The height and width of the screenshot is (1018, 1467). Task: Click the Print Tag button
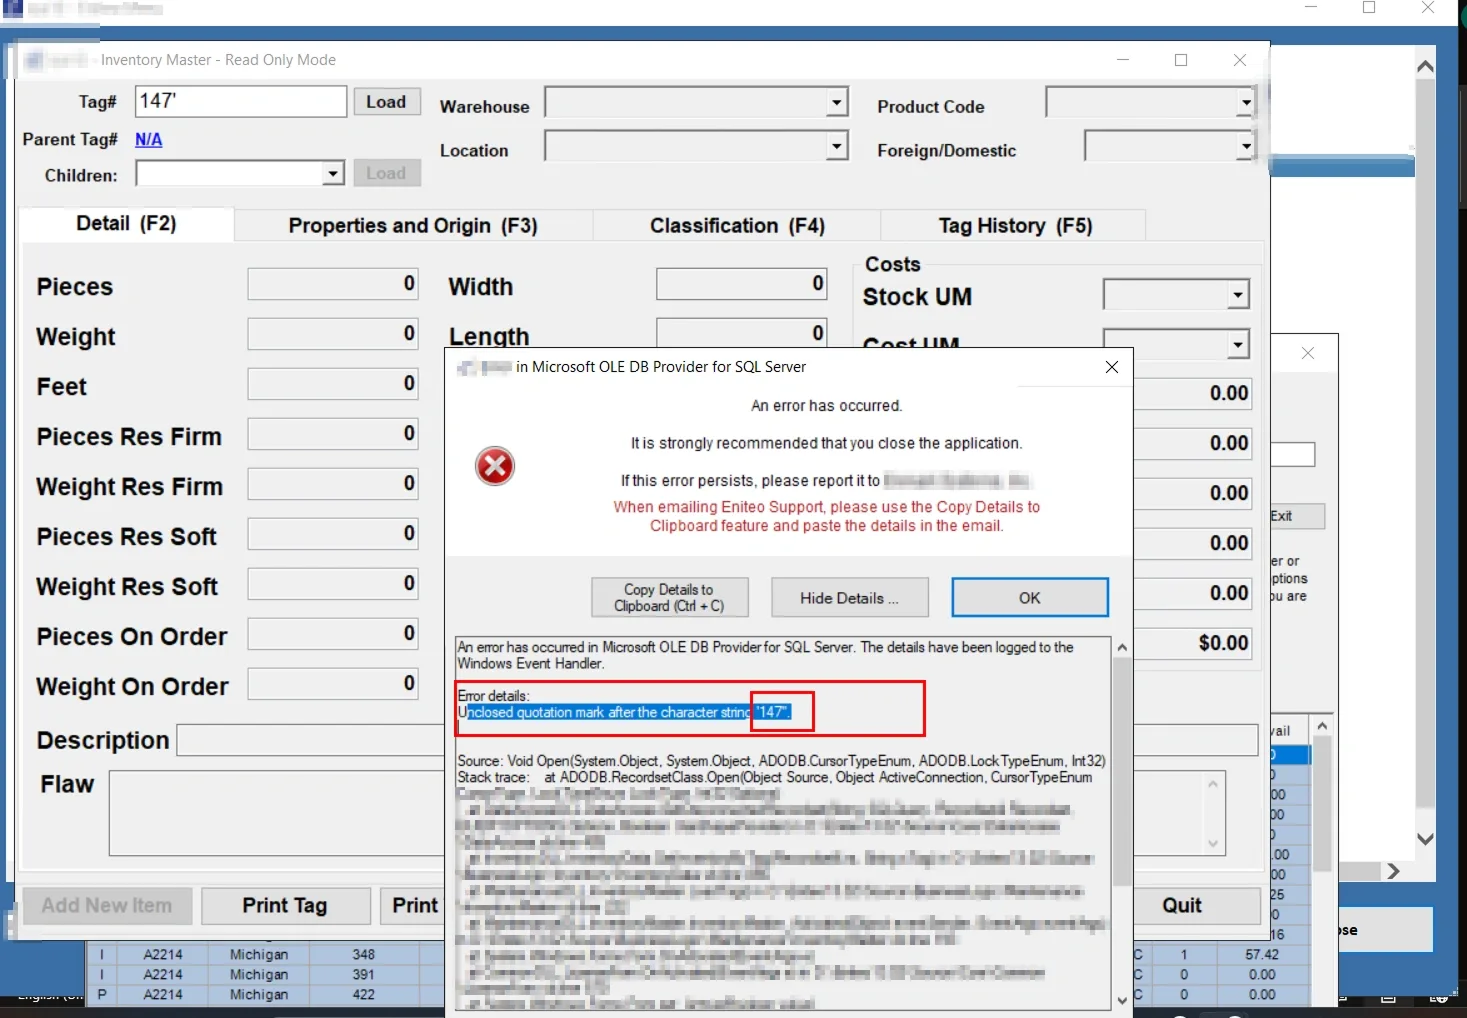pyautogui.click(x=285, y=906)
